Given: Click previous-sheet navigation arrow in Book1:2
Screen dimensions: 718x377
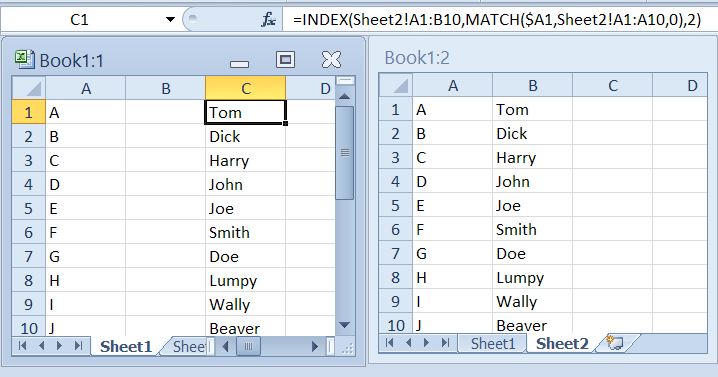Looking at the screenshot, I should (408, 343).
